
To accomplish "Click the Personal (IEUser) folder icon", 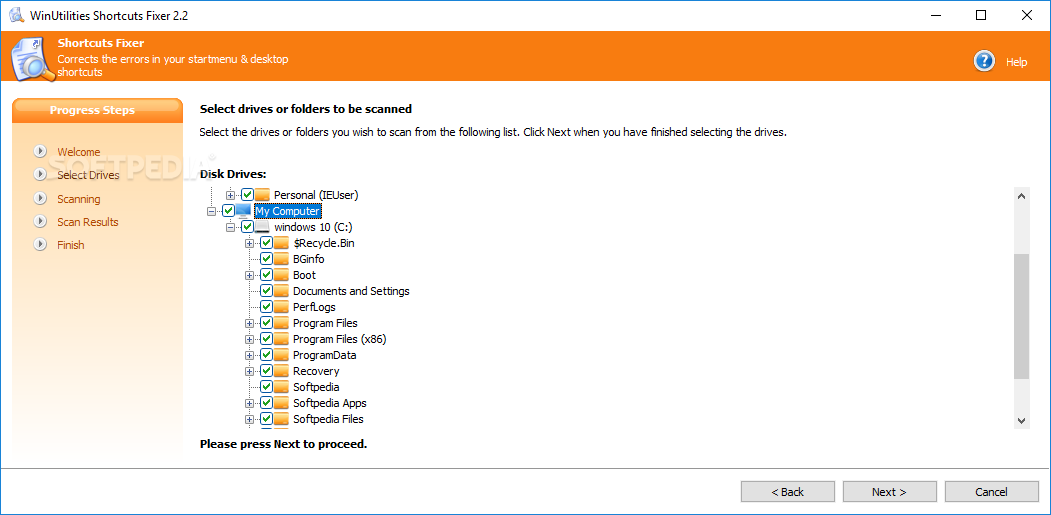I will (262, 195).
